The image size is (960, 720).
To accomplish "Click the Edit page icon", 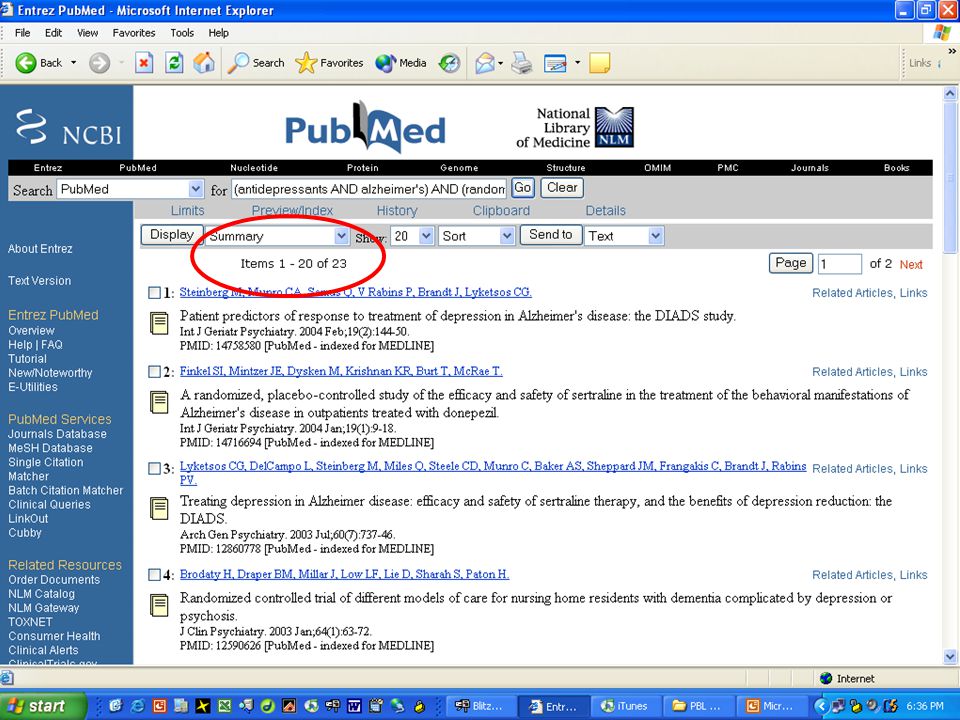I will click(x=555, y=62).
